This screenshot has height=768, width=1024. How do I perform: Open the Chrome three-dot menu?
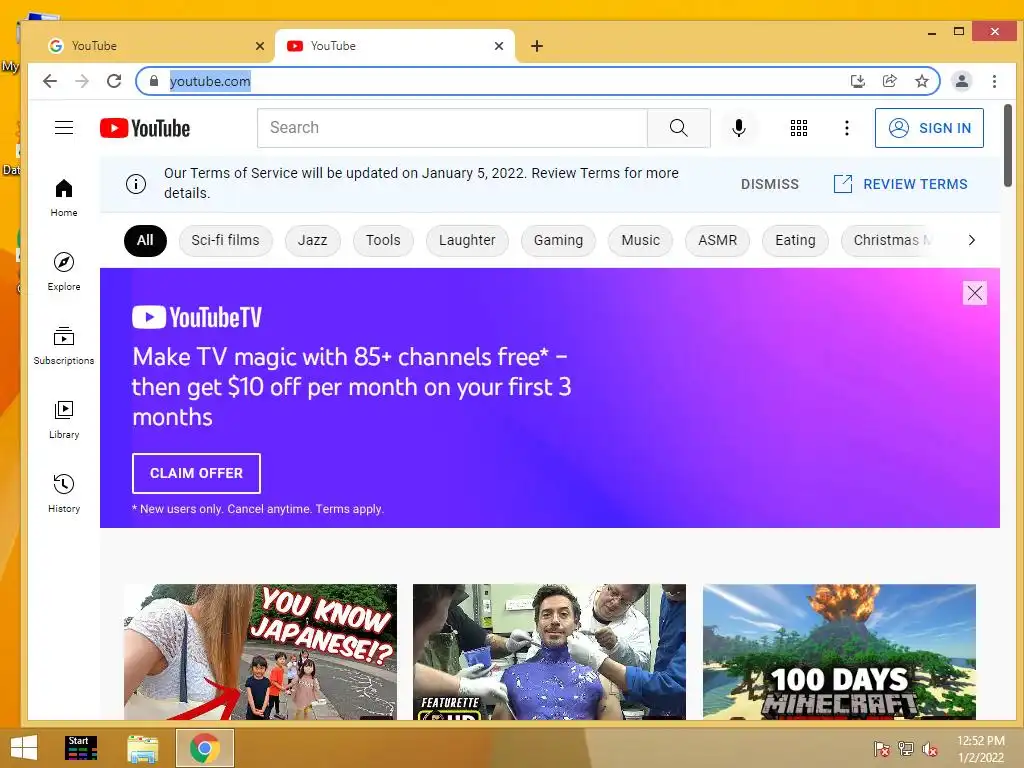pos(994,81)
